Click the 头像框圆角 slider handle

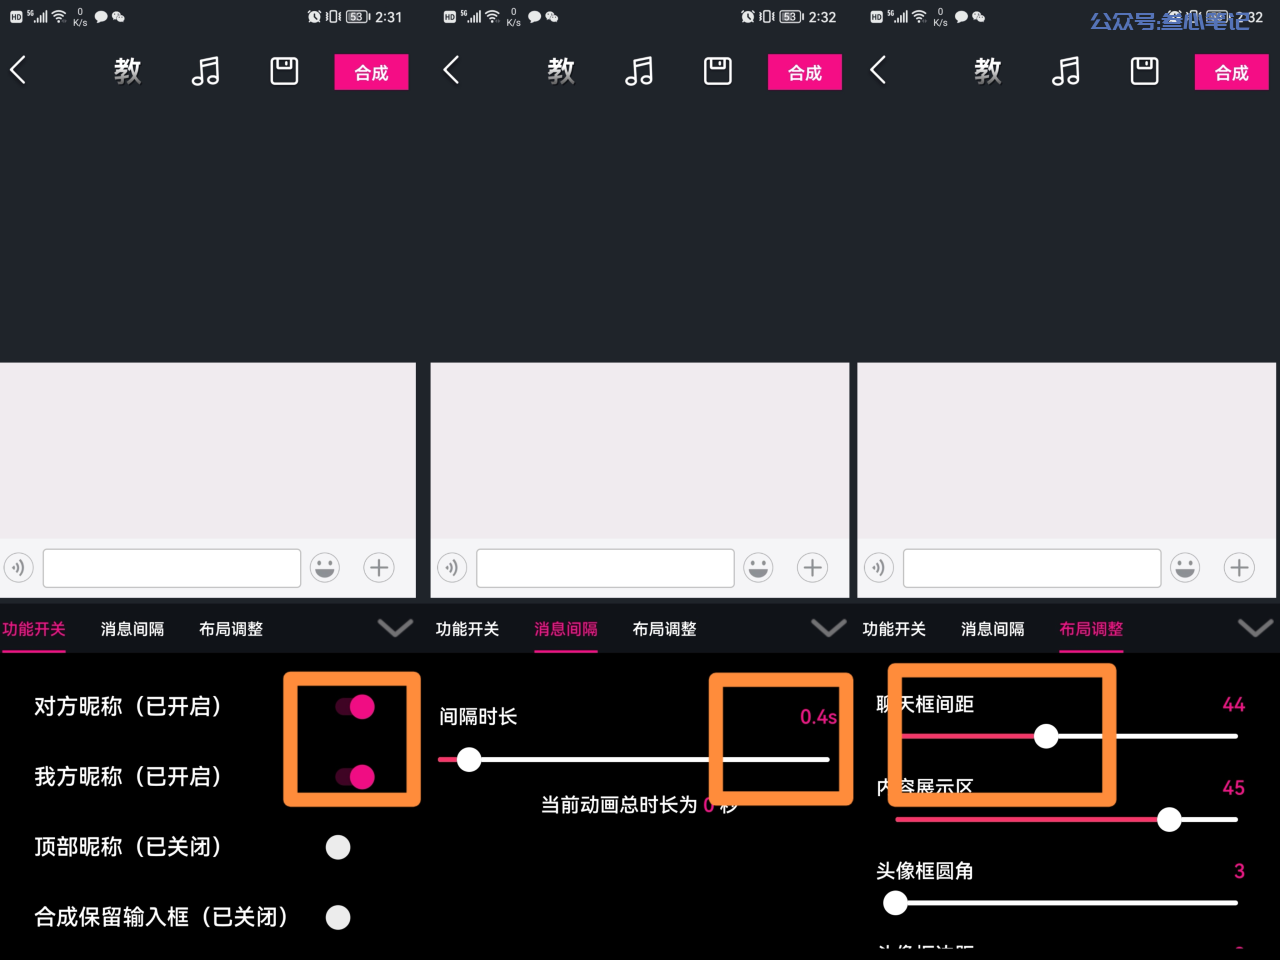(x=896, y=903)
